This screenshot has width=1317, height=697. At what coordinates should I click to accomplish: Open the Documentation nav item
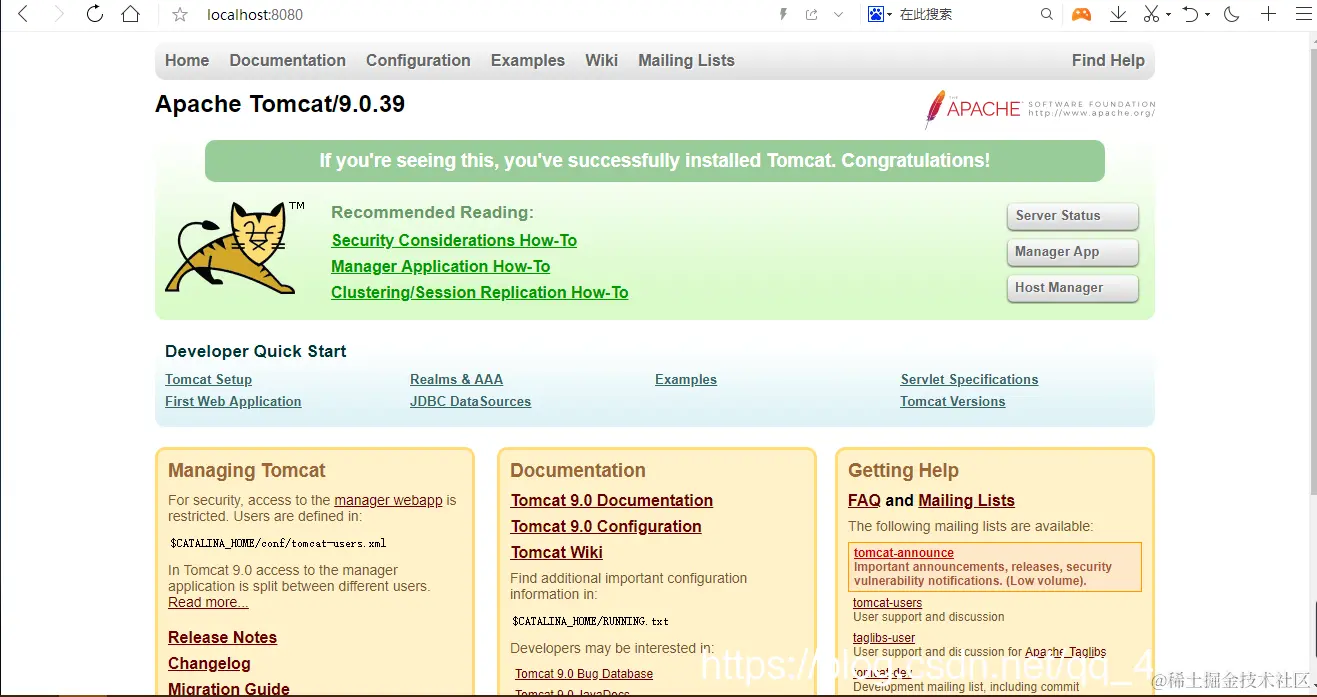288,60
